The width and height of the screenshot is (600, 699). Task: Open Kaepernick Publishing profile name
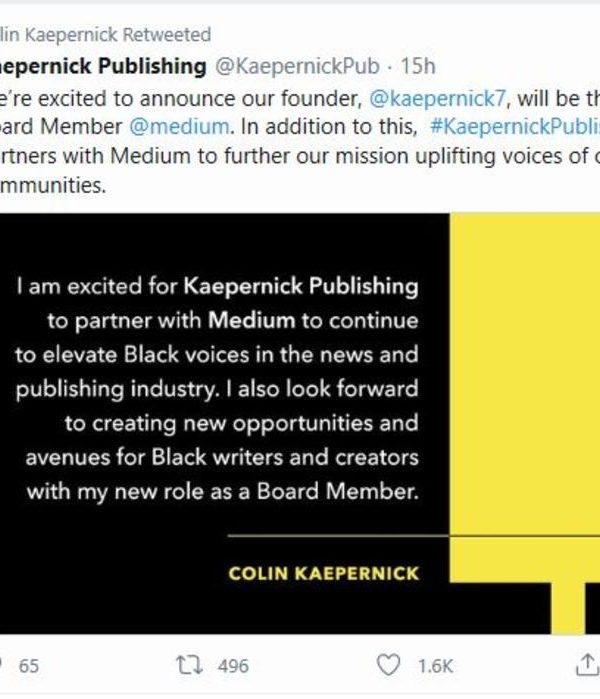pyautogui.click(x=100, y=66)
